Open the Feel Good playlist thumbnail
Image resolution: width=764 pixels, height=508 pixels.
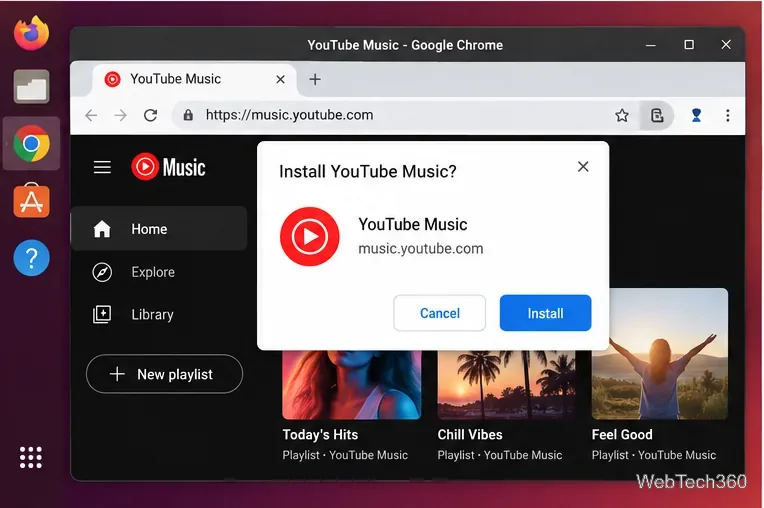pos(660,354)
